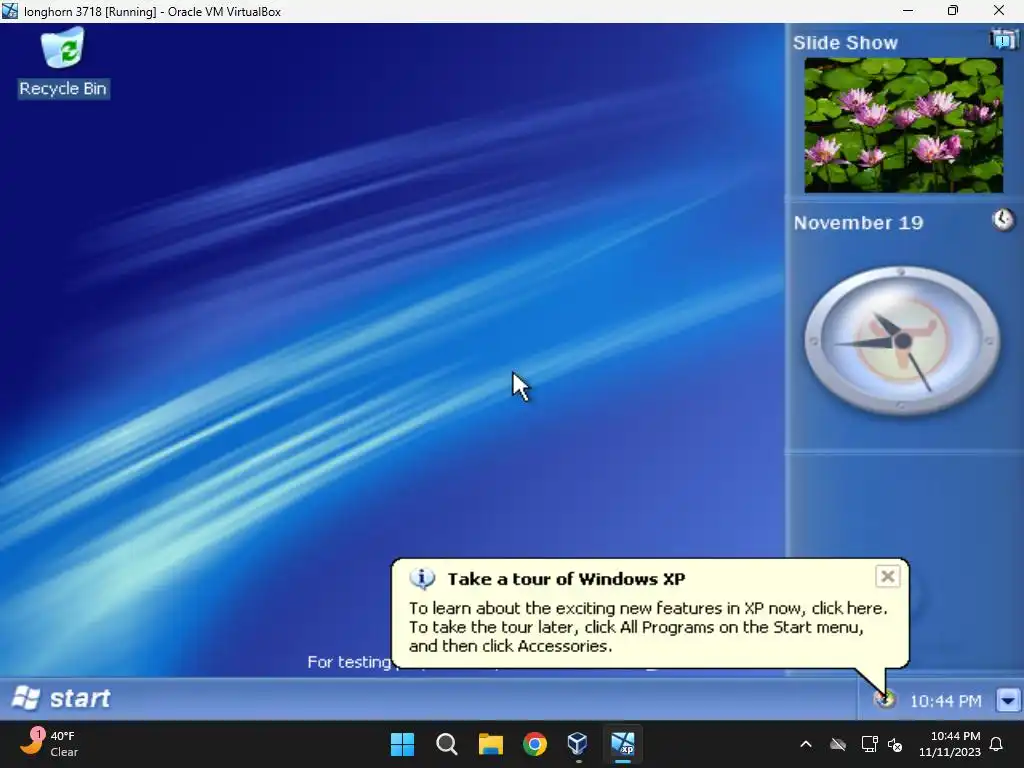Click the network tray icon
1024x768 pixels.
869,744
